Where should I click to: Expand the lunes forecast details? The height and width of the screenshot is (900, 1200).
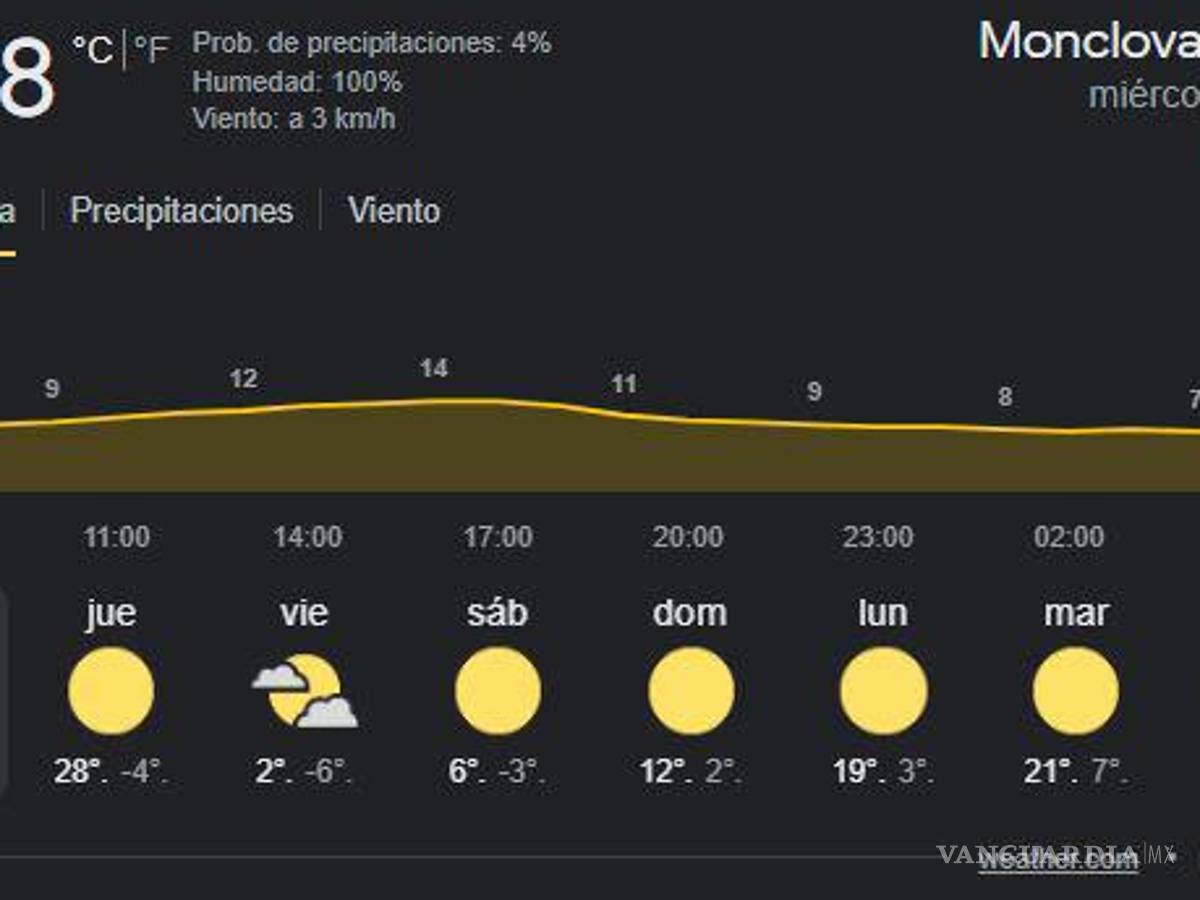click(x=882, y=612)
